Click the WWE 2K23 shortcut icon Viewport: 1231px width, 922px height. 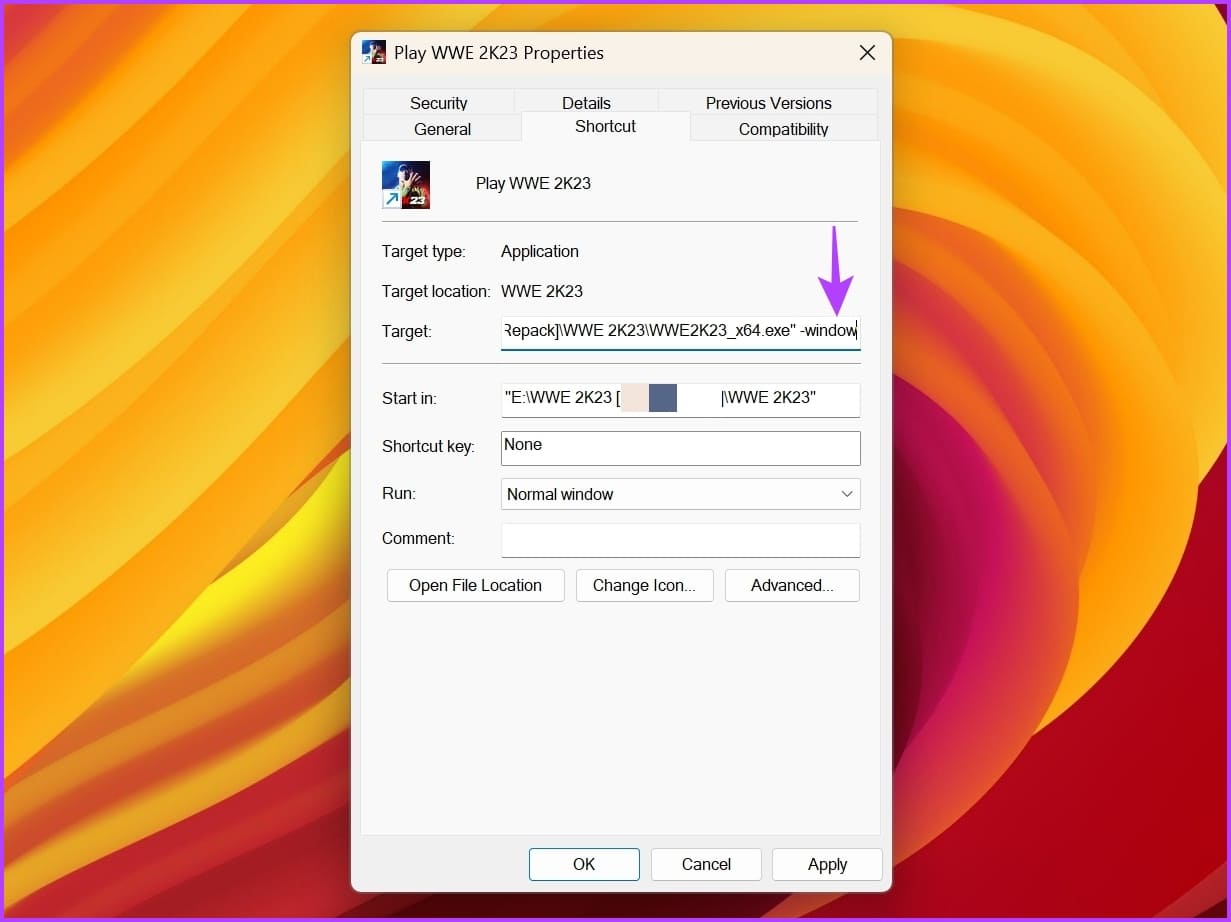(406, 185)
